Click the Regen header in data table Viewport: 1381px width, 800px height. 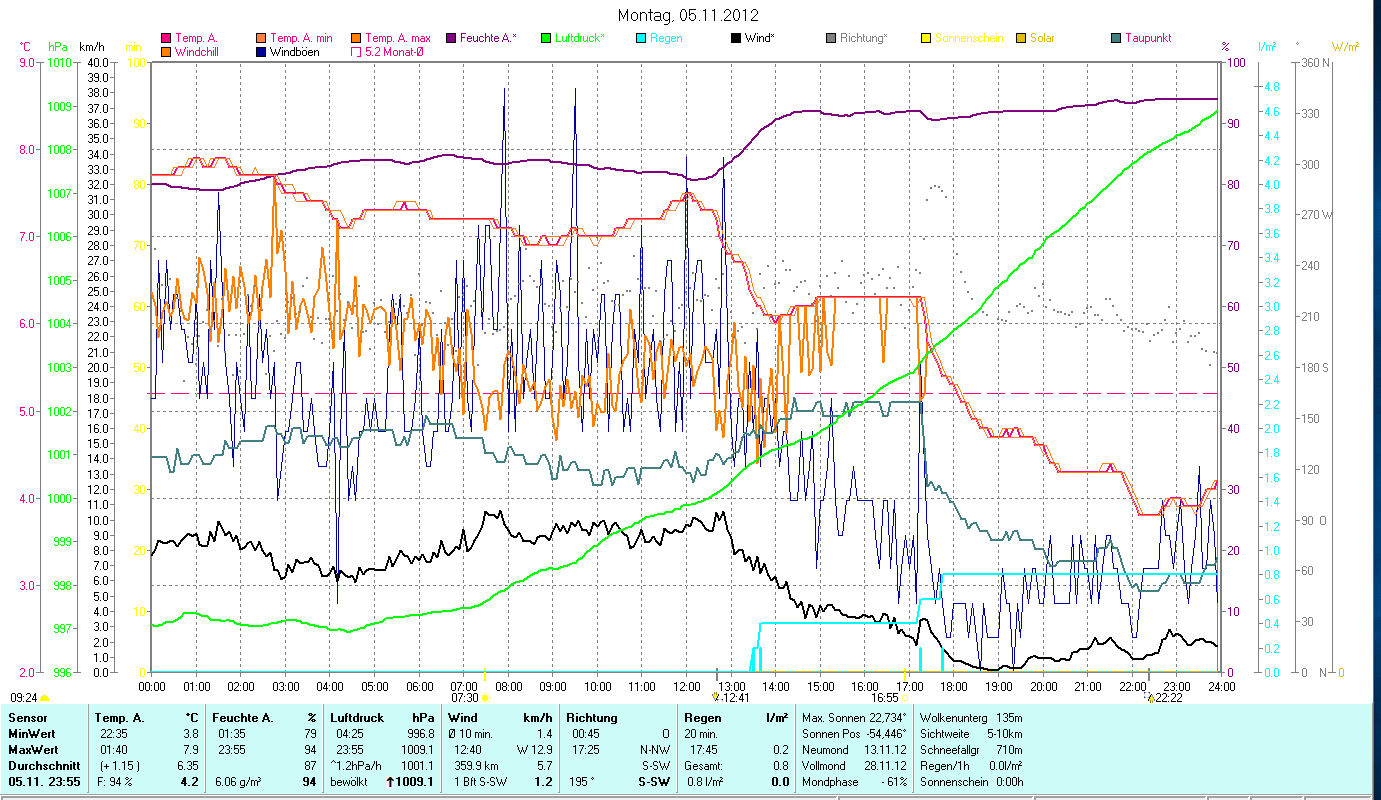(x=702, y=718)
